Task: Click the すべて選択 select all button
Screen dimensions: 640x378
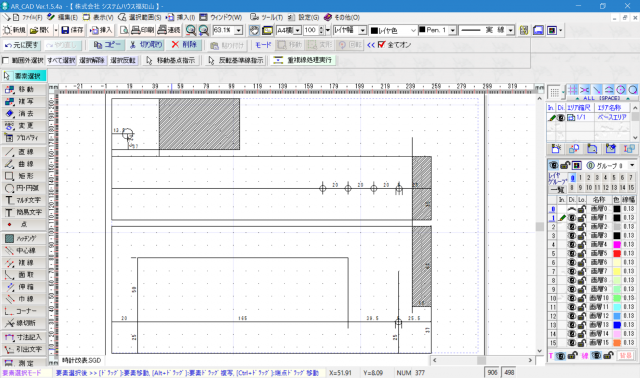Action: pyautogui.click(x=61, y=60)
